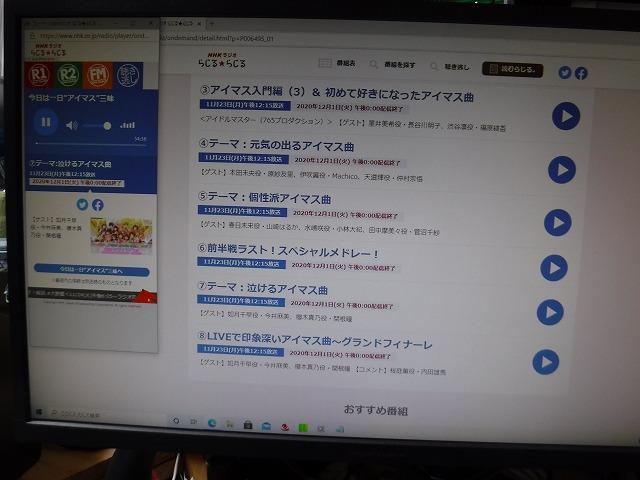Click the main browser address bar URL
Image resolution: width=640 pixels, height=480 pixels.
click(216, 39)
